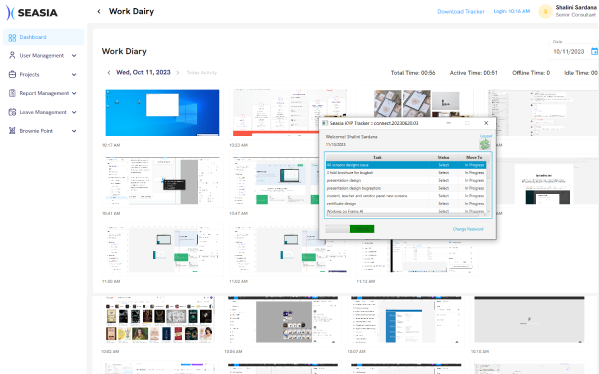Open the 10:17 AM screenshot thumbnail

pyautogui.click(x=162, y=113)
